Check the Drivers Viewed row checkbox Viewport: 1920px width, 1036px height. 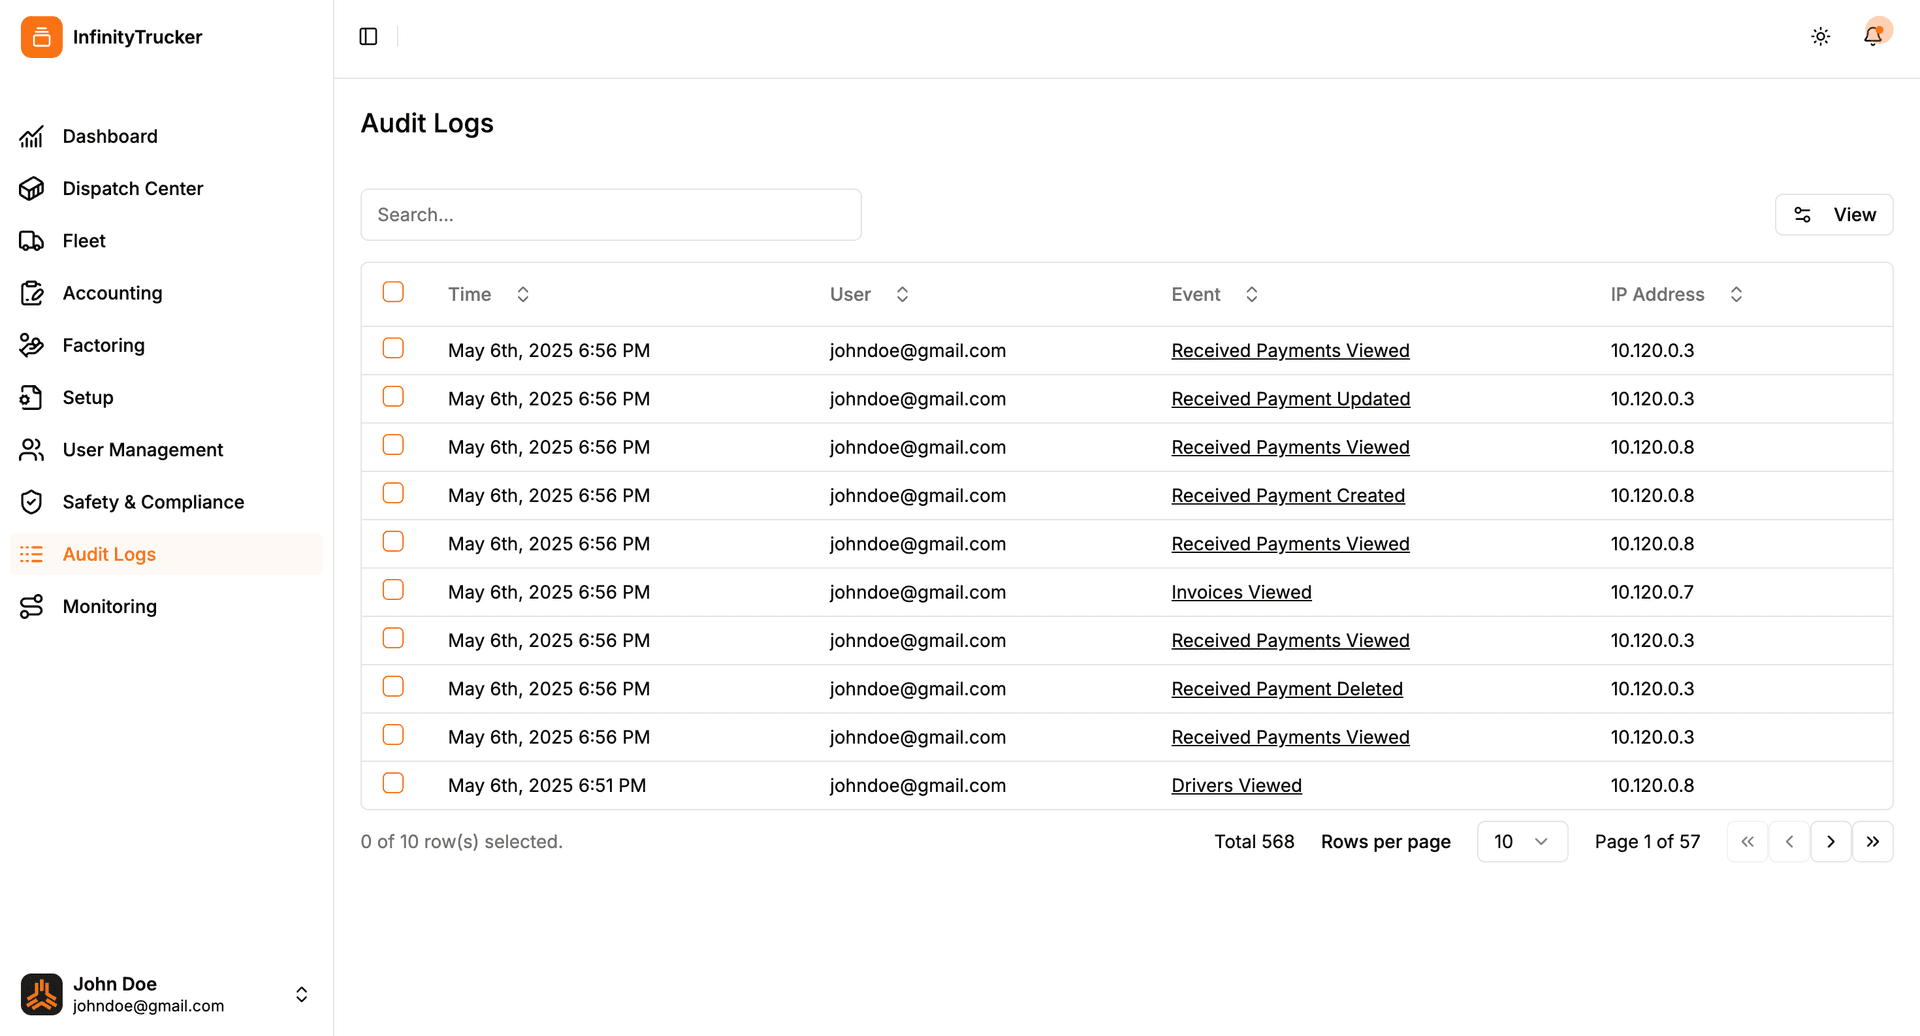click(x=393, y=783)
